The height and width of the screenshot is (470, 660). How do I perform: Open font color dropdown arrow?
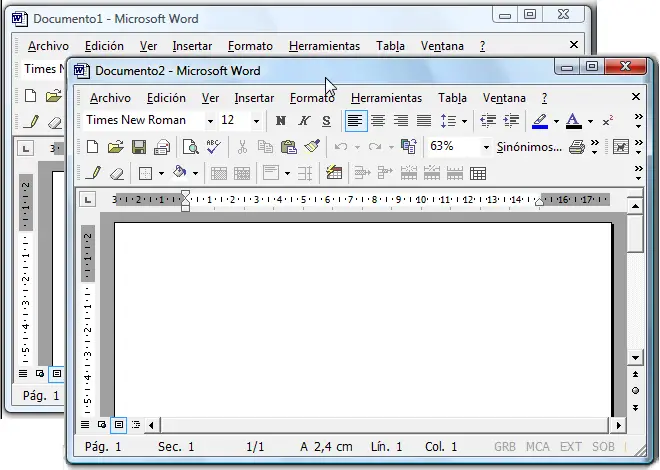pos(590,122)
